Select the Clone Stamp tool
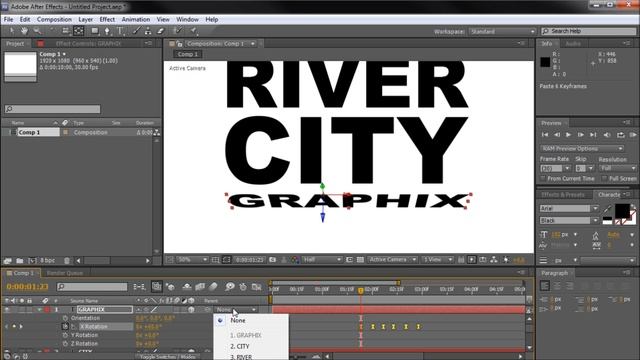640x360 pixels. 148,31
